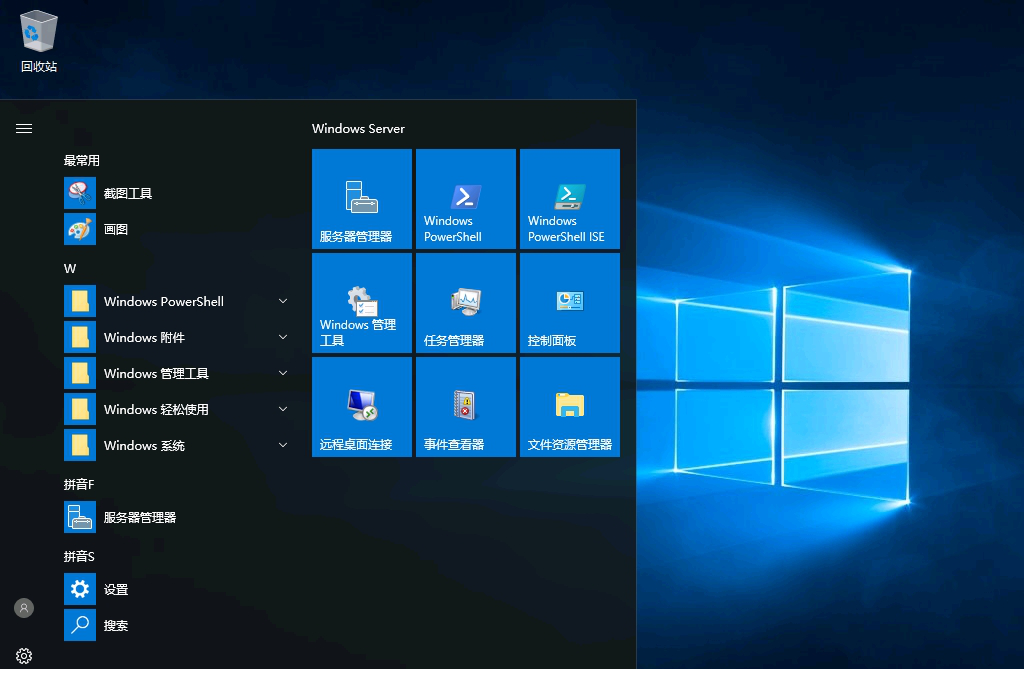Expand Windows 系统 folder chevron

point(283,445)
